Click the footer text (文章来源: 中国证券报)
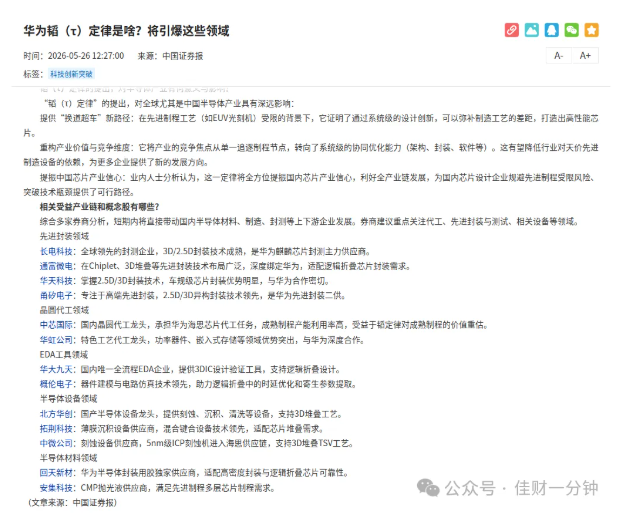 pos(72,503)
